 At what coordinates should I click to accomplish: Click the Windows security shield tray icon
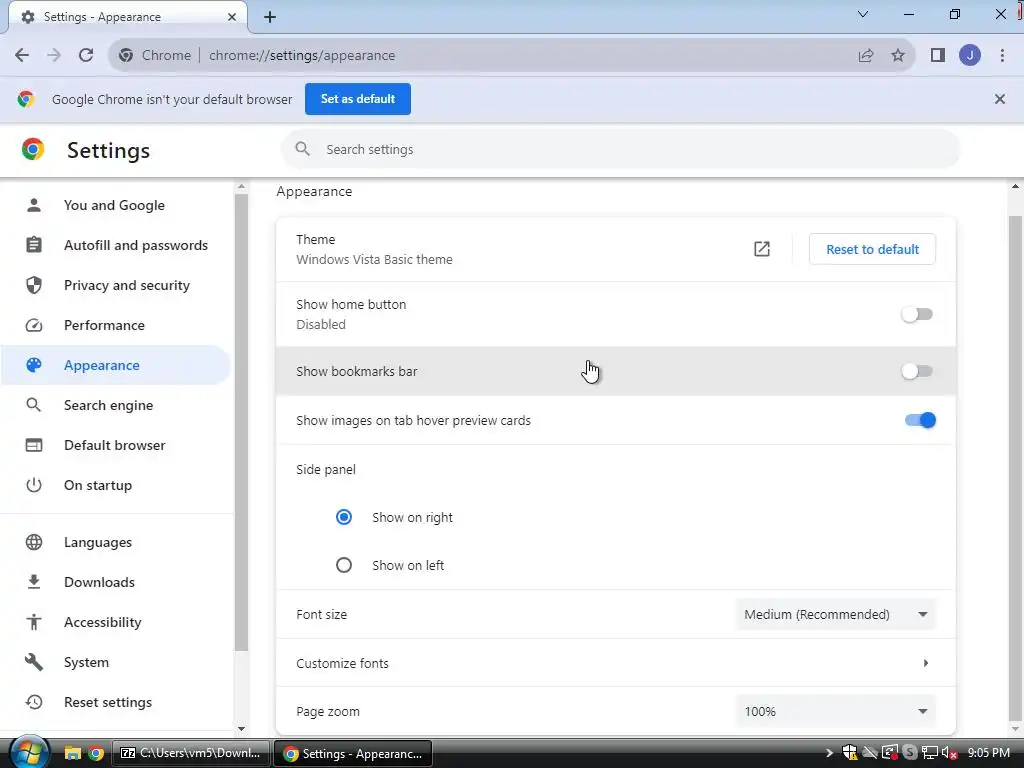(849, 753)
